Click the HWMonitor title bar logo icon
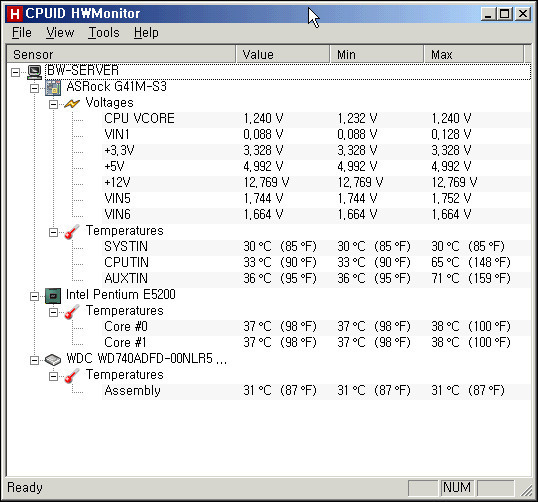538x502 pixels. tap(15, 14)
